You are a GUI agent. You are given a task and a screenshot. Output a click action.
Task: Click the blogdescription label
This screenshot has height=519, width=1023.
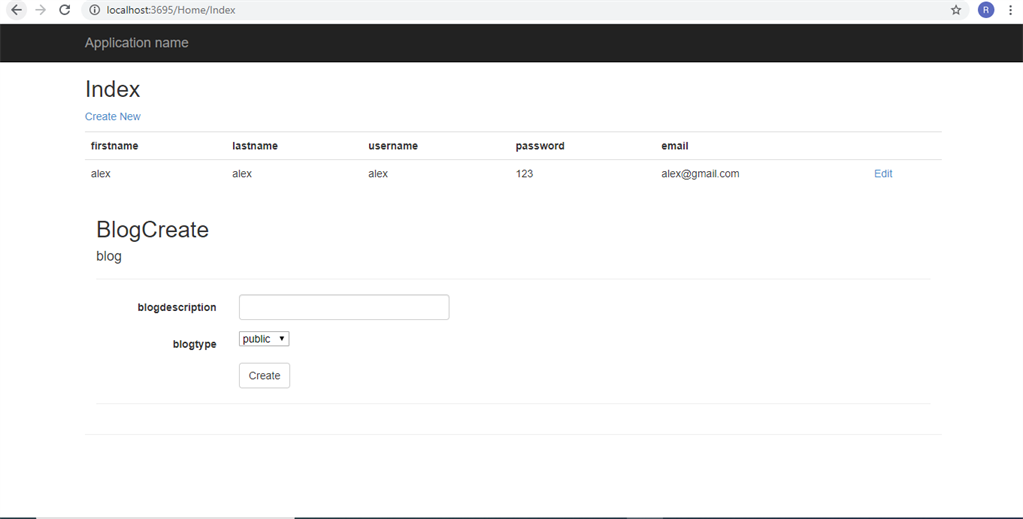pyautogui.click(x=177, y=307)
